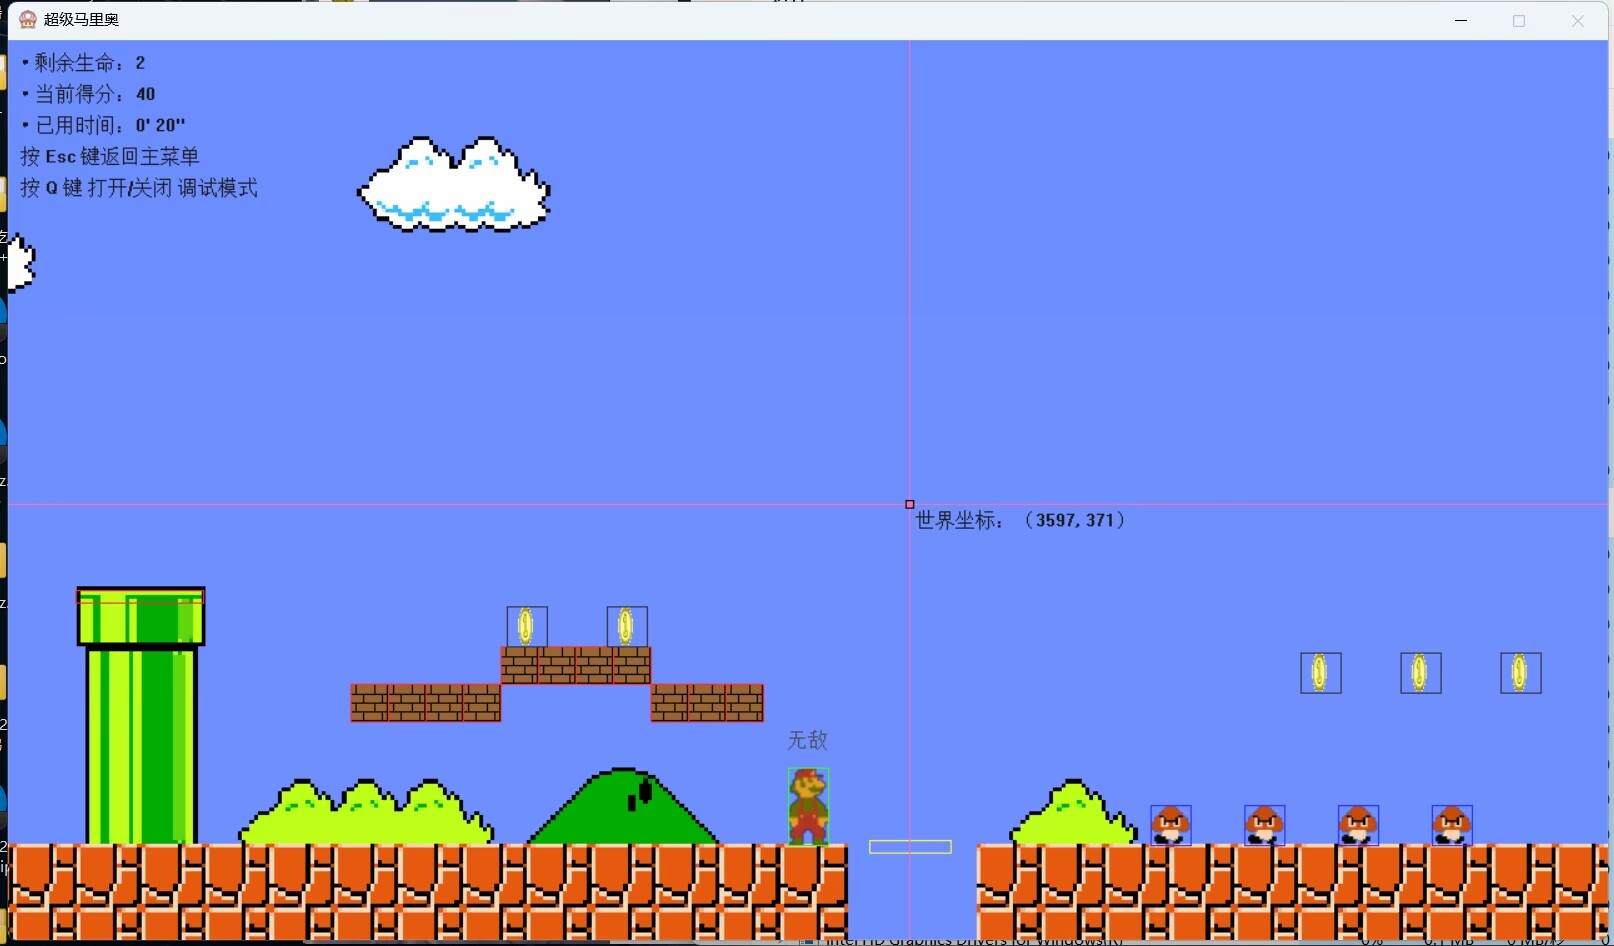Click the 无敌 label above Mario
This screenshot has height=946, width=1614.
tap(807, 740)
